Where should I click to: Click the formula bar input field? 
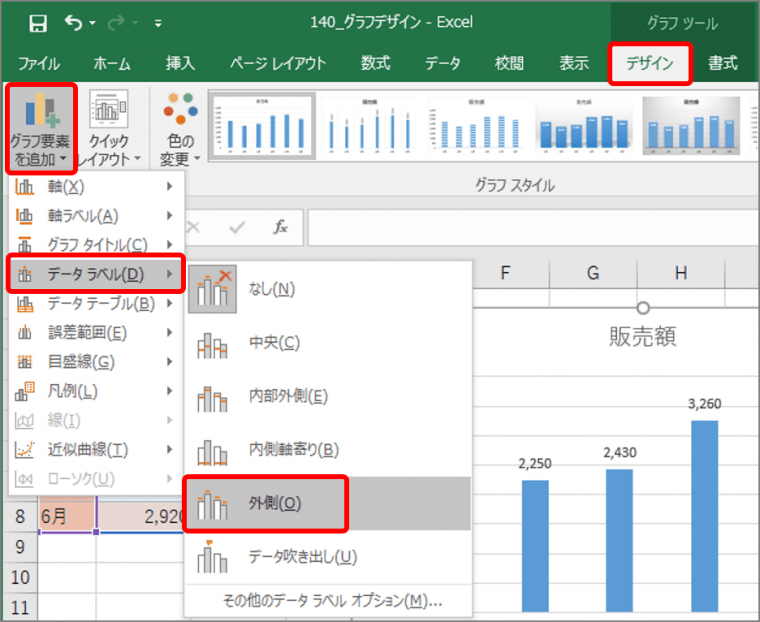[x=533, y=227]
